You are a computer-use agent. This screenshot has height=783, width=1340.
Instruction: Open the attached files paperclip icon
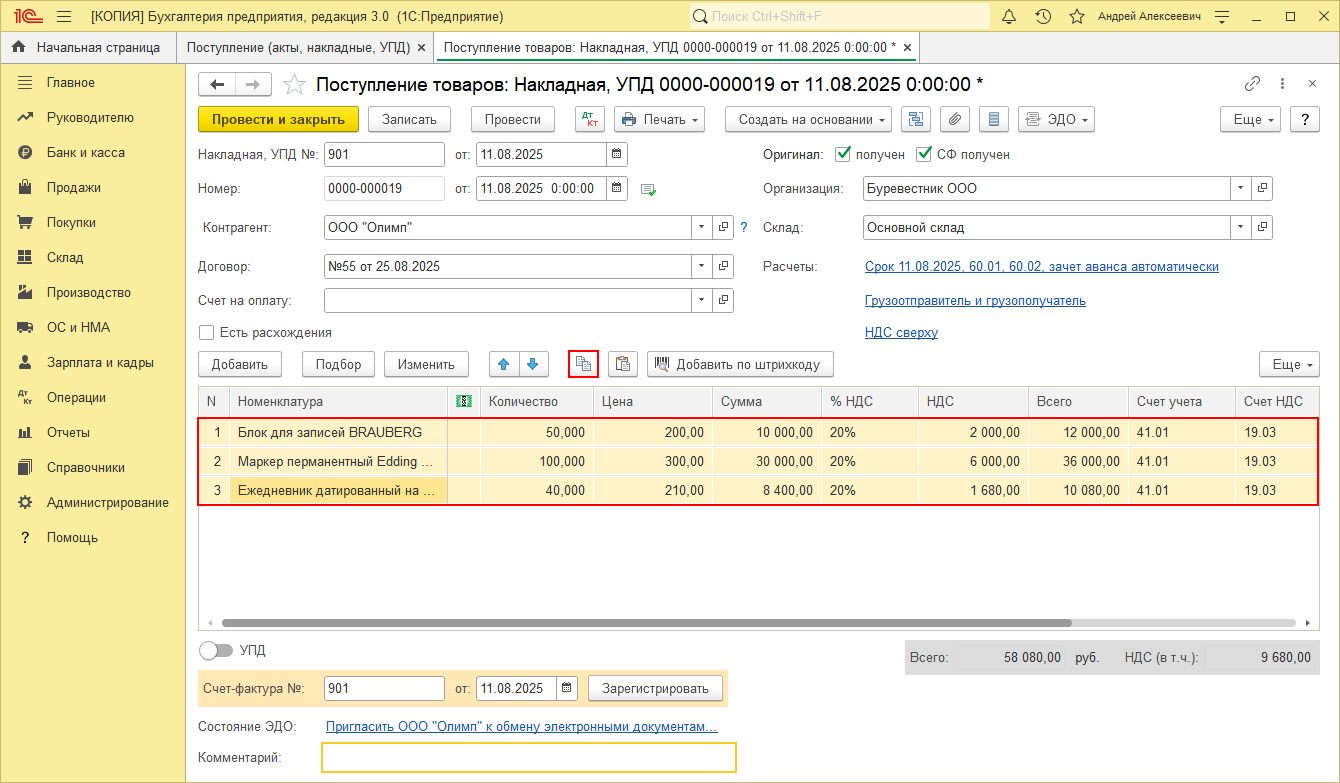955,119
